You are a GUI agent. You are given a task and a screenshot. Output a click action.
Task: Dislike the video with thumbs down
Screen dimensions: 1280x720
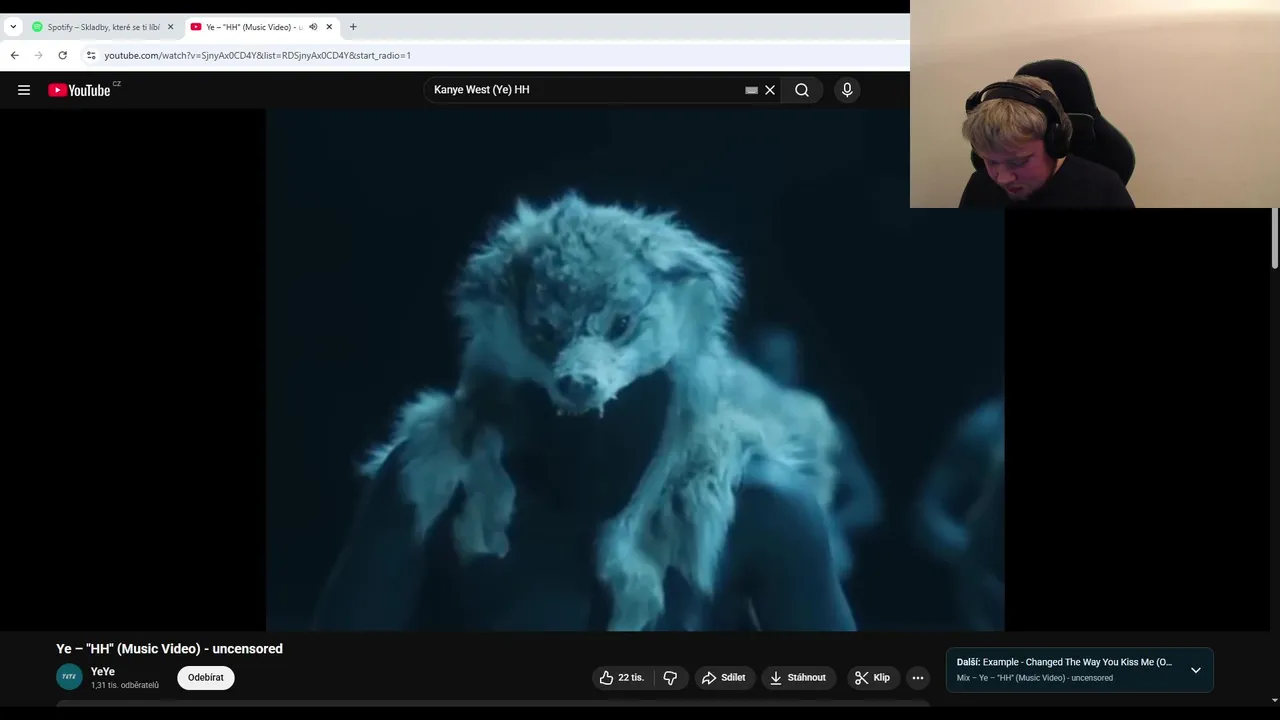pos(670,678)
